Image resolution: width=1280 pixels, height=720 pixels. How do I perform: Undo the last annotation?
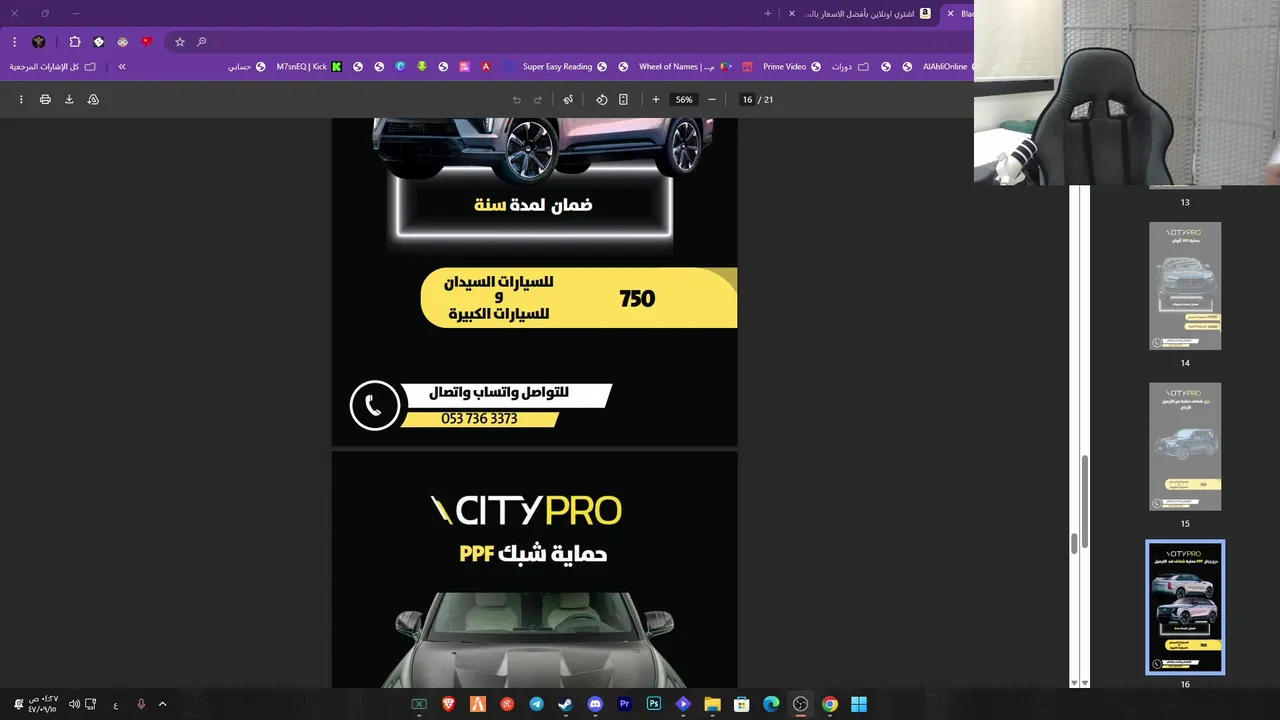(x=516, y=99)
